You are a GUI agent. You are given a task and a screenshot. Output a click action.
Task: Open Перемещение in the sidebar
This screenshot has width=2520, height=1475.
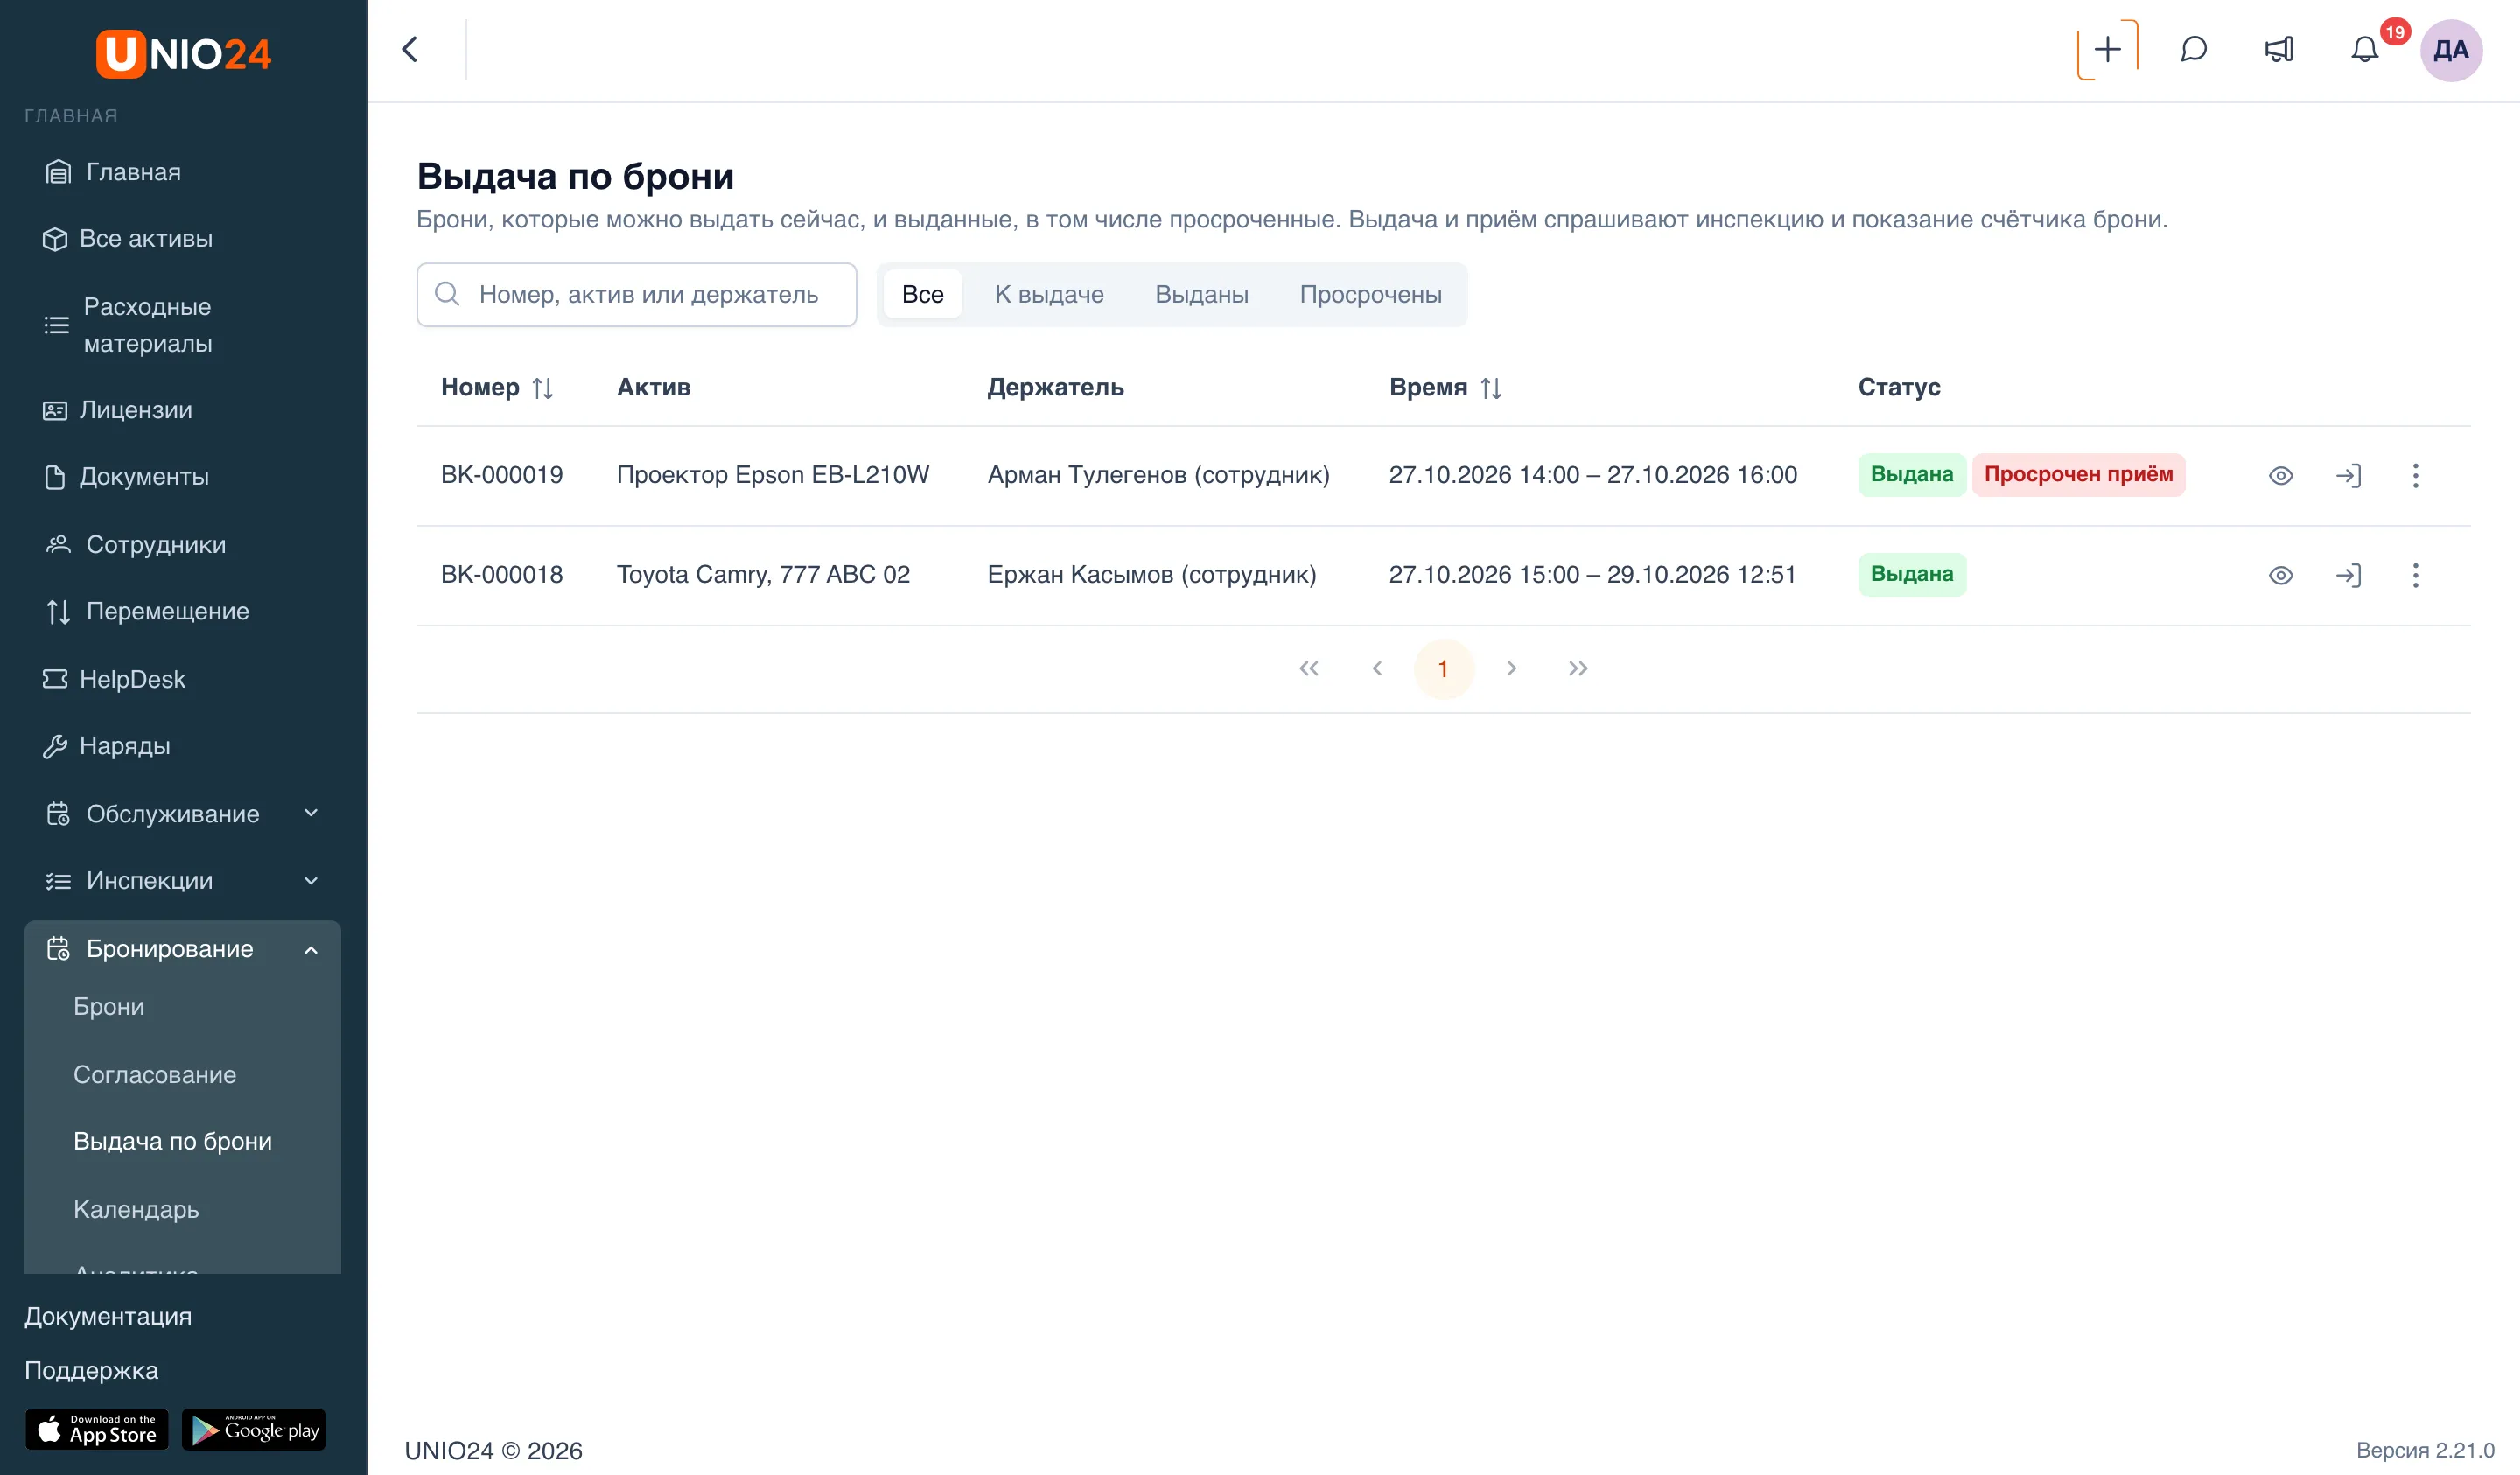pyautogui.click(x=182, y=611)
